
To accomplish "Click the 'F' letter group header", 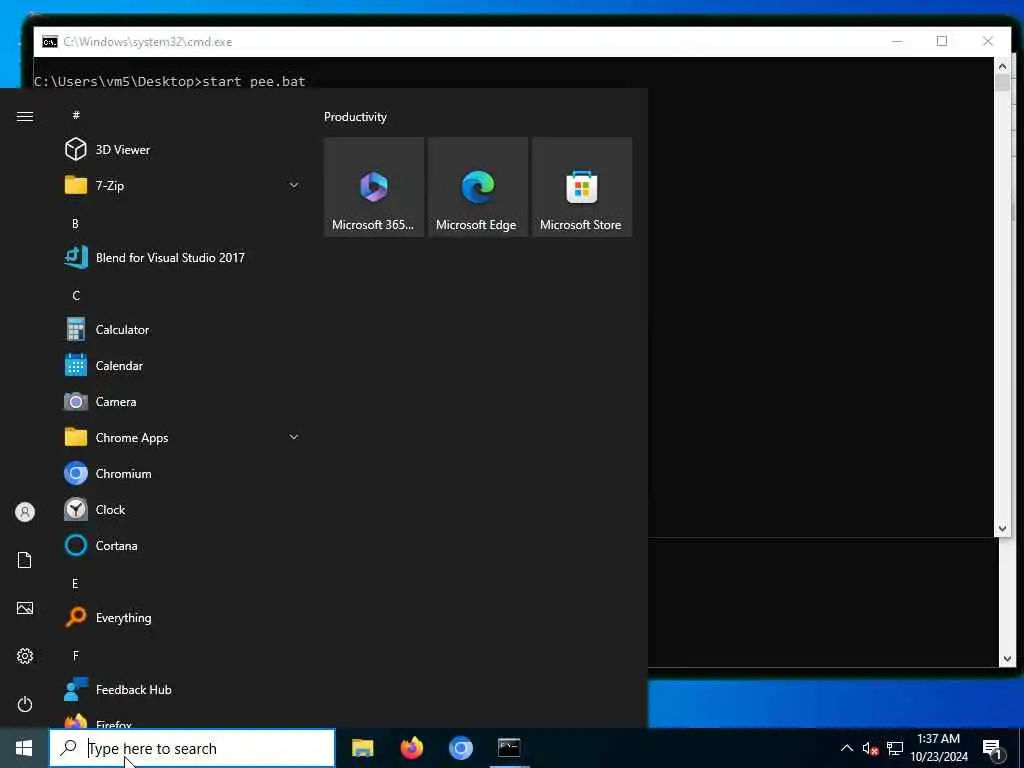I will (x=76, y=655).
